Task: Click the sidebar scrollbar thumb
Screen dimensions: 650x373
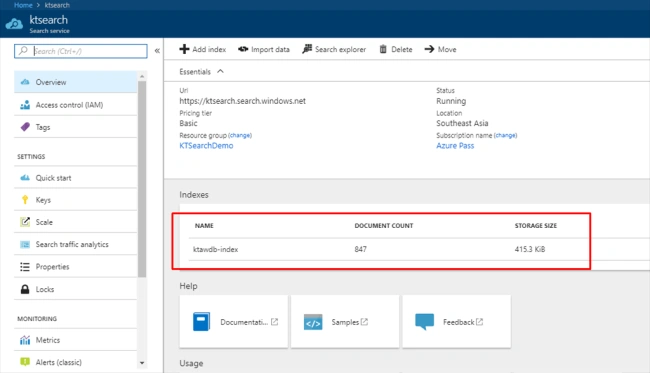Action: [x=142, y=179]
